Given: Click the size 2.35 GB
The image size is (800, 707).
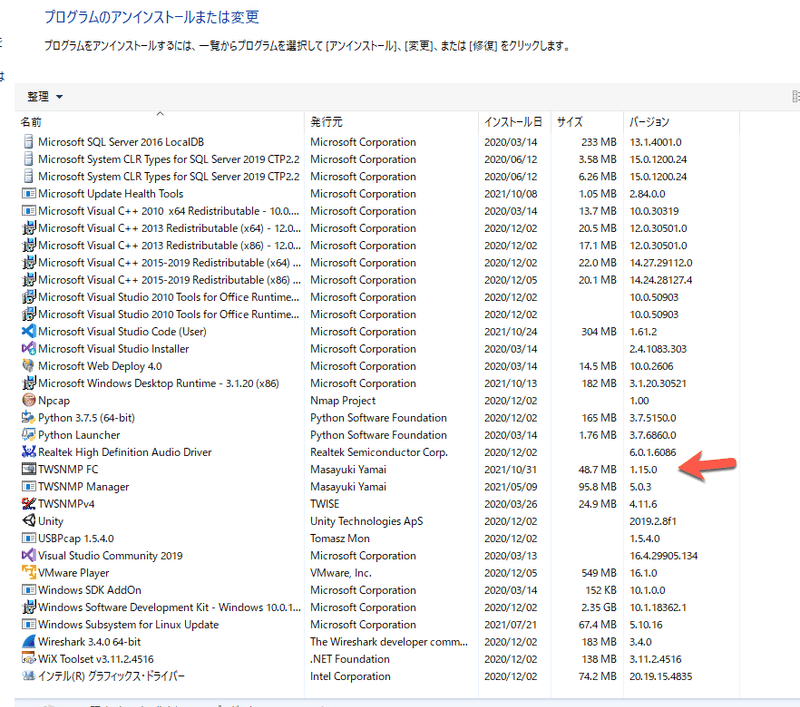Looking at the screenshot, I should tap(597, 608).
